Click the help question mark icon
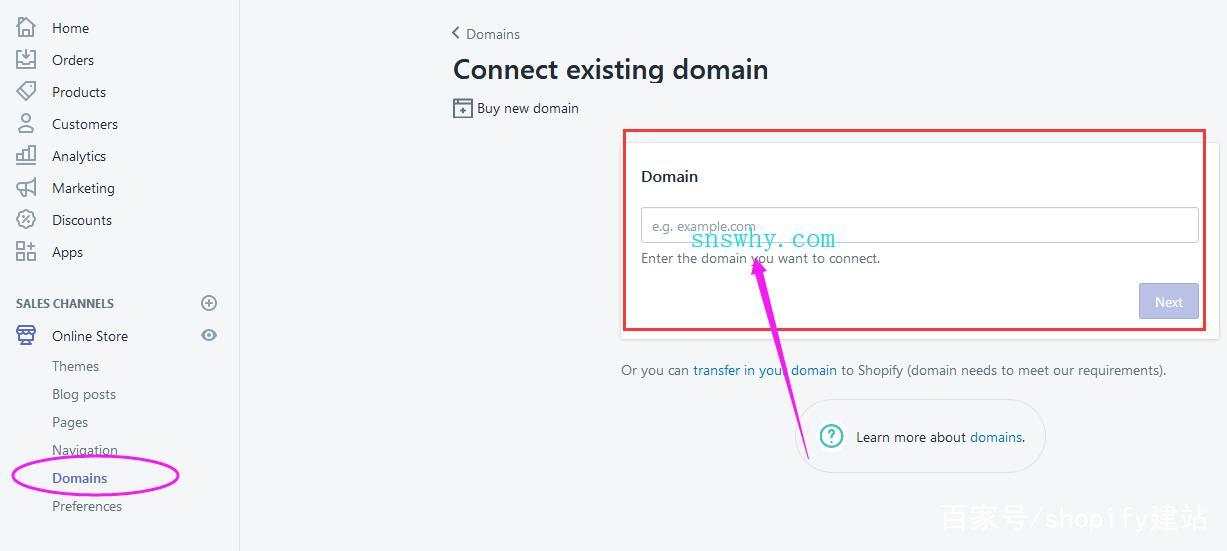The width and height of the screenshot is (1227, 551). 831,436
